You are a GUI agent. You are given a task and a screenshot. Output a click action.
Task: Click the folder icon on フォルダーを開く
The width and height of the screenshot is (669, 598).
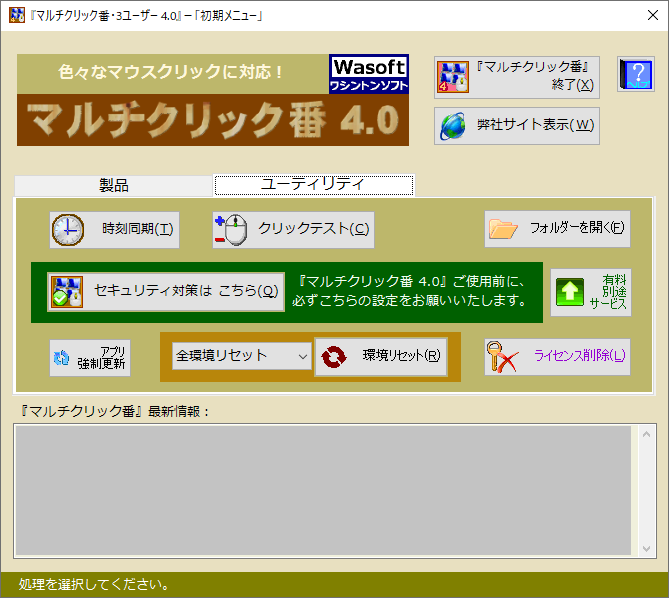pyautogui.click(x=502, y=229)
